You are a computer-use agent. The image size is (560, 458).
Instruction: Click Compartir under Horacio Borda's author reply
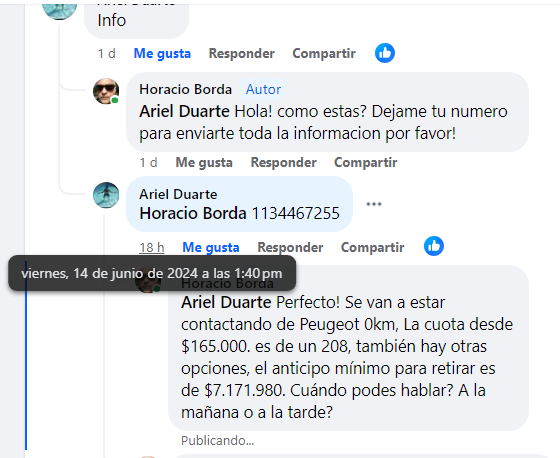[366, 163]
